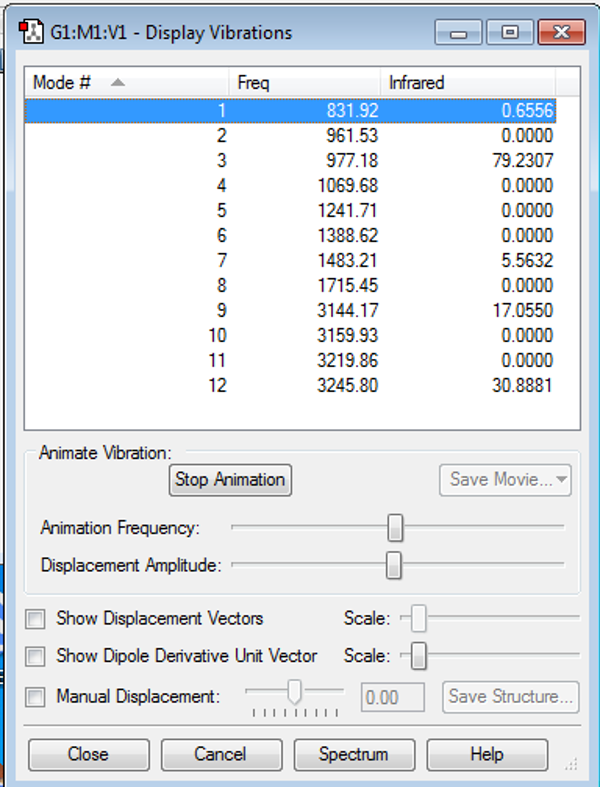The image size is (600, 787).
Task: Open Help for vibrations dialog
Action: click(487, 754)
